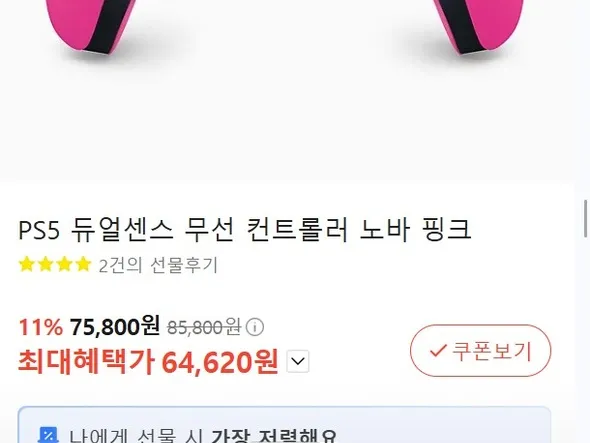Click the page scrollbar thumb
The image size is (590, 443).
585,219
